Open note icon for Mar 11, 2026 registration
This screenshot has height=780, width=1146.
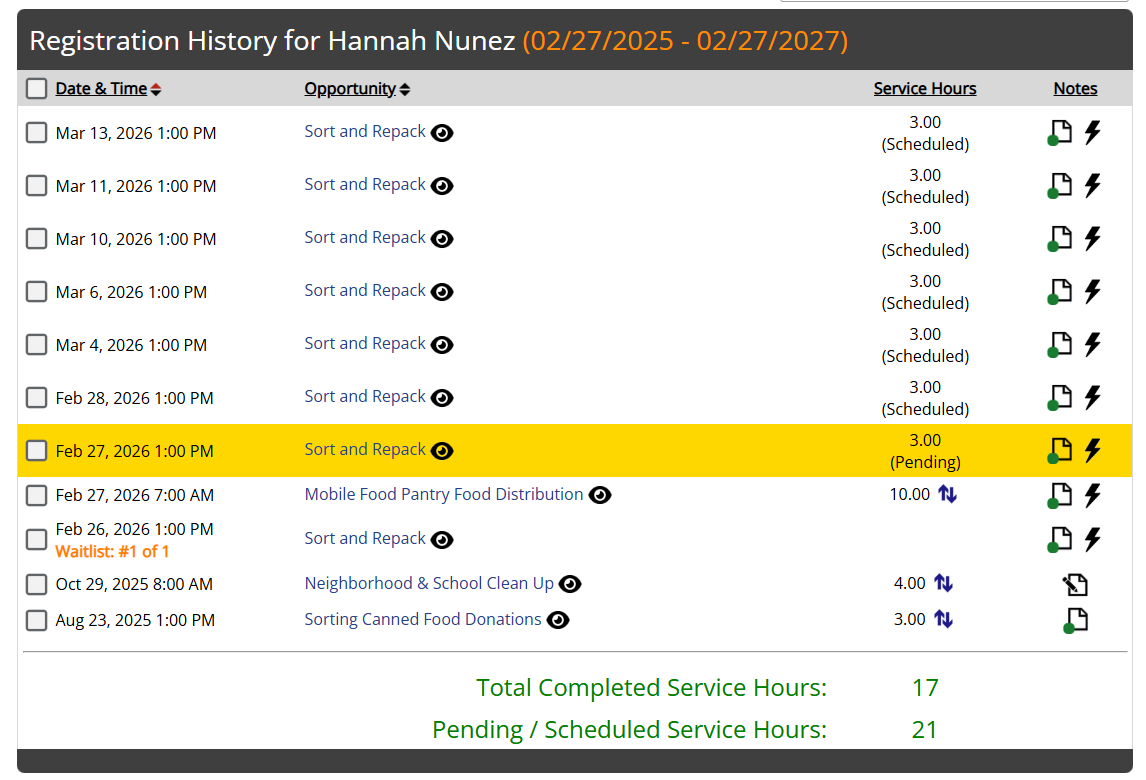pyautogui.click(x=1060, y=186)
